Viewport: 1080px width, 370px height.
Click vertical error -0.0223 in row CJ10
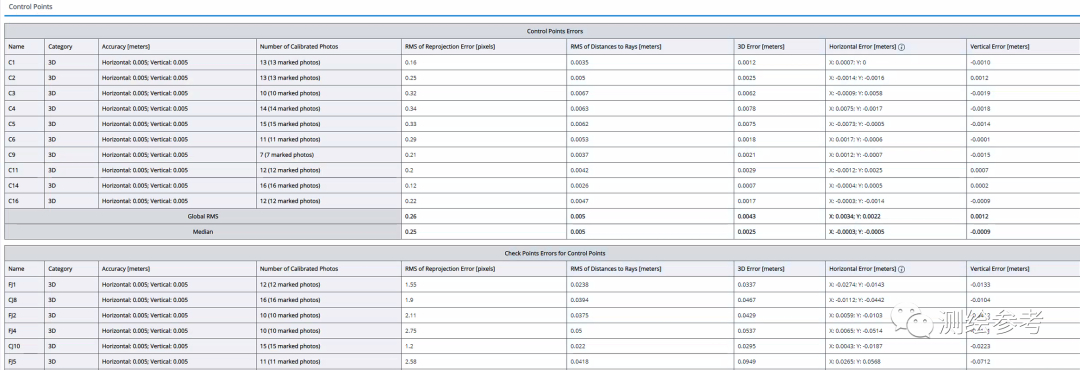tap(979, 346)
